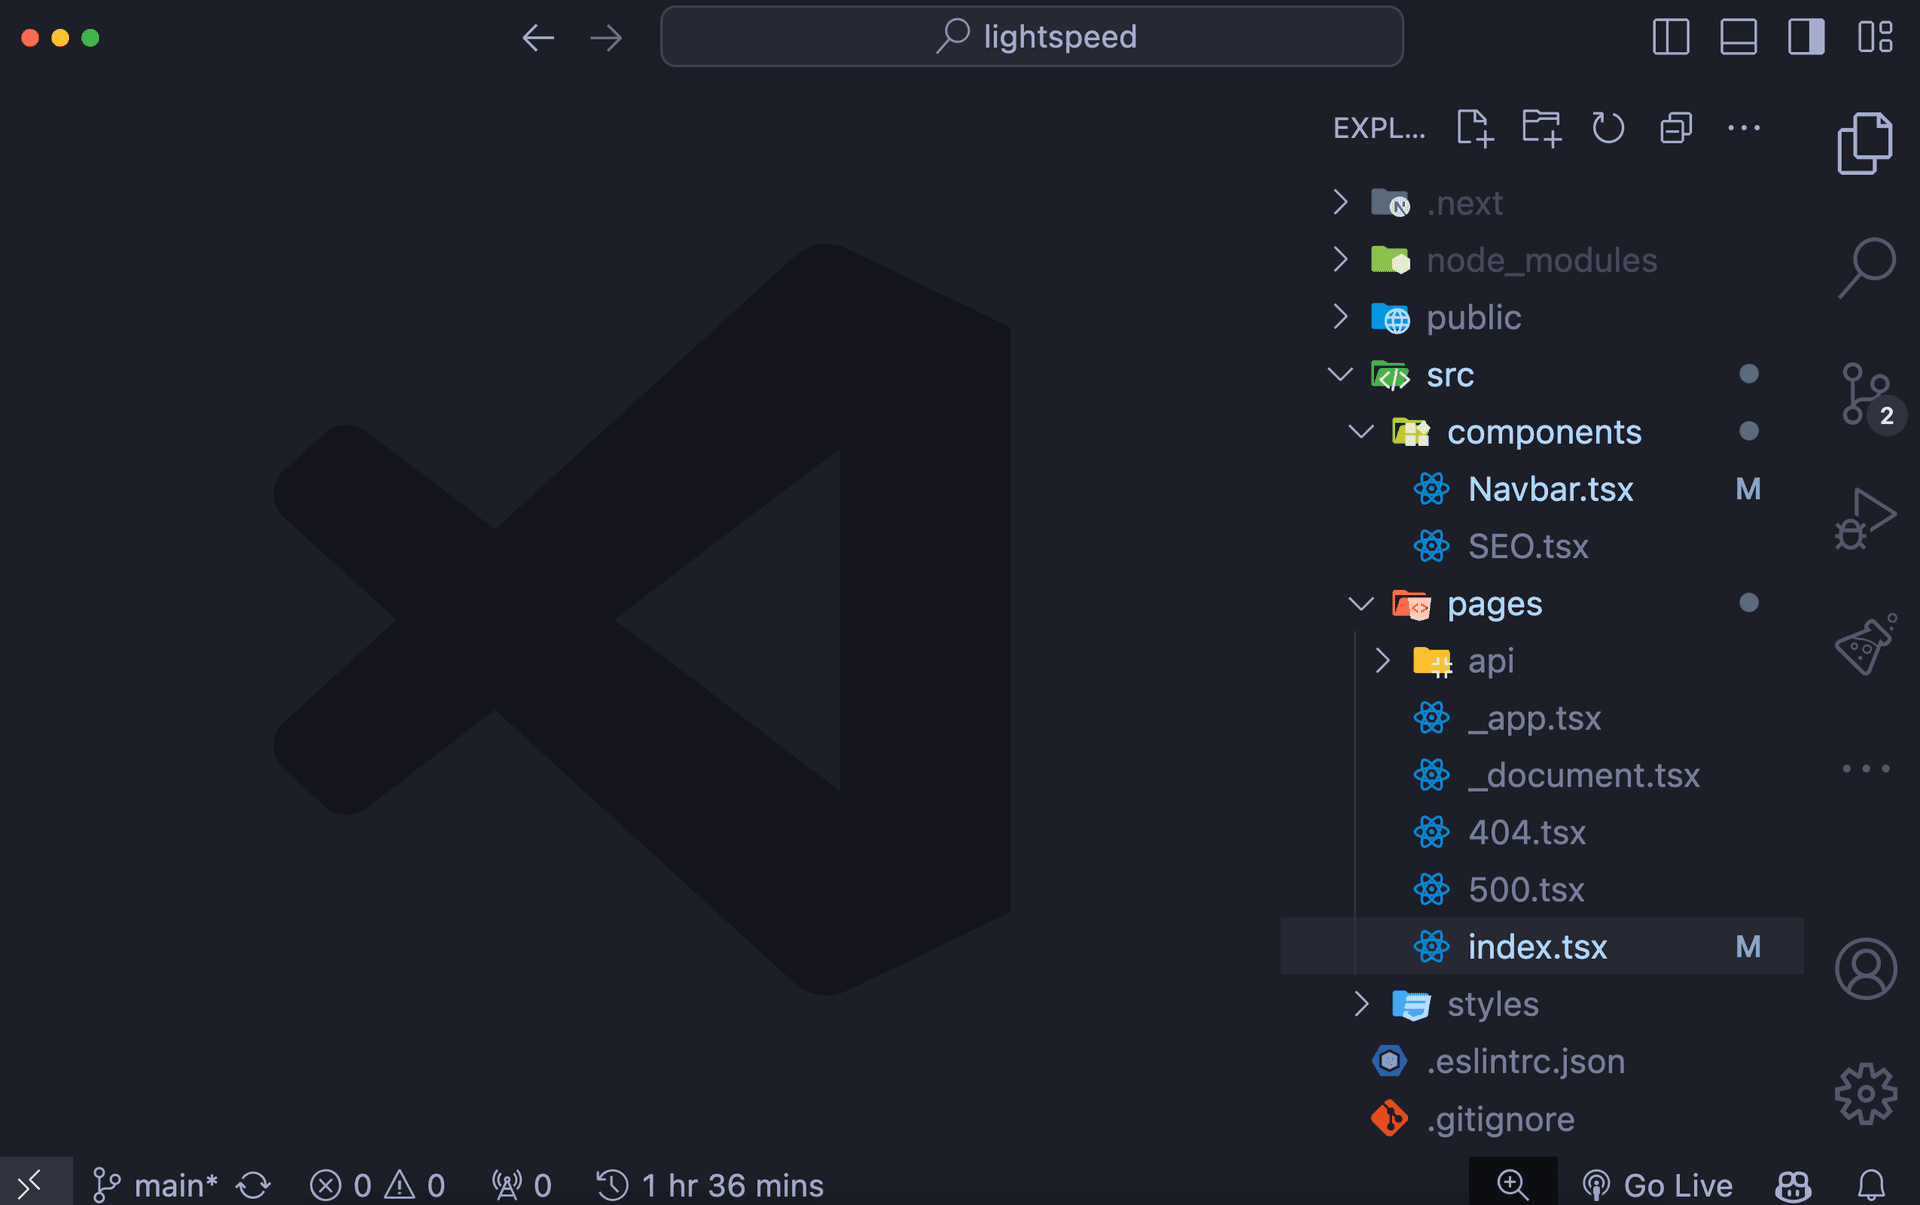1920x1205 pixels.
Task: Open the Copilot status icon
Action: pos(1793,1185)
